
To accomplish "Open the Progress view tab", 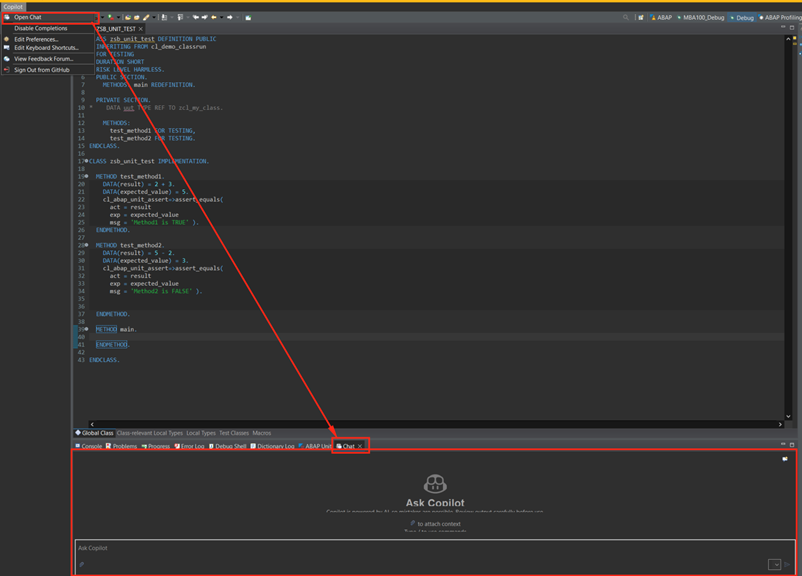I will coord(155,446).
